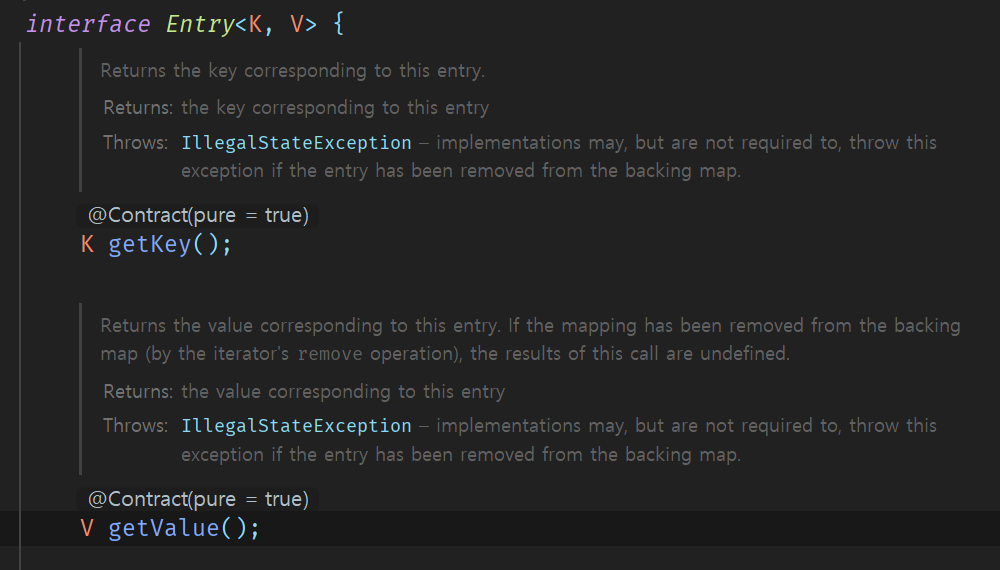Click the 'Throws:' label in getKey docs
This screenshot has height=570, width=1000.
136,143
